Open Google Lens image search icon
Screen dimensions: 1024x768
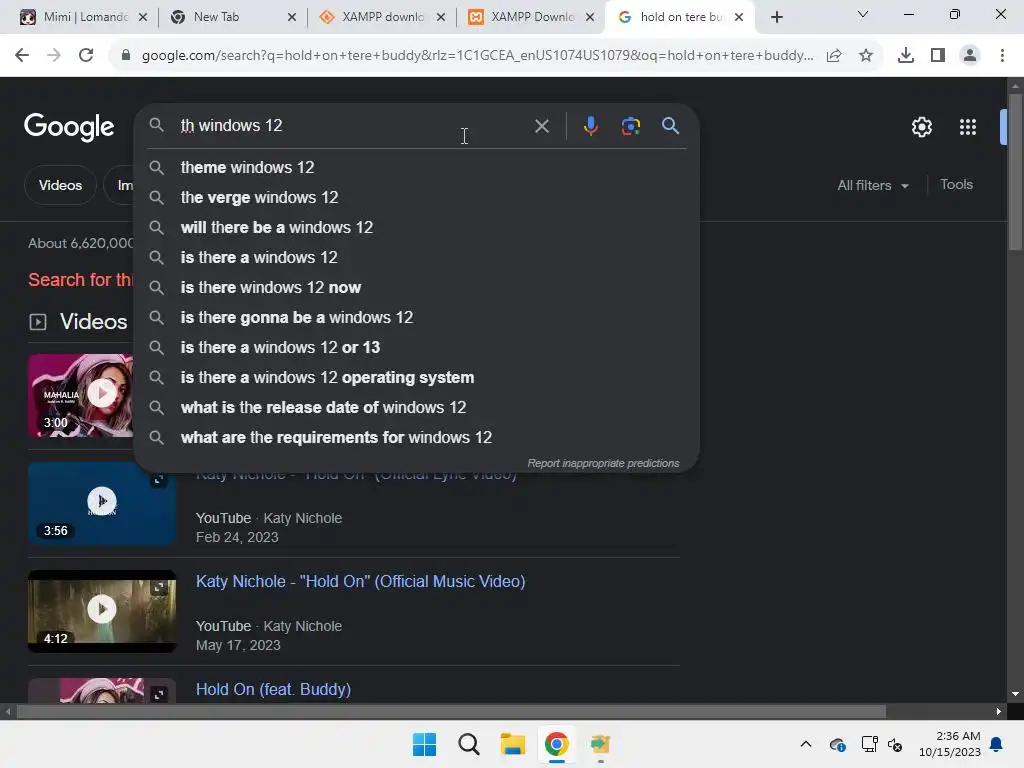(x=630, y=126)
